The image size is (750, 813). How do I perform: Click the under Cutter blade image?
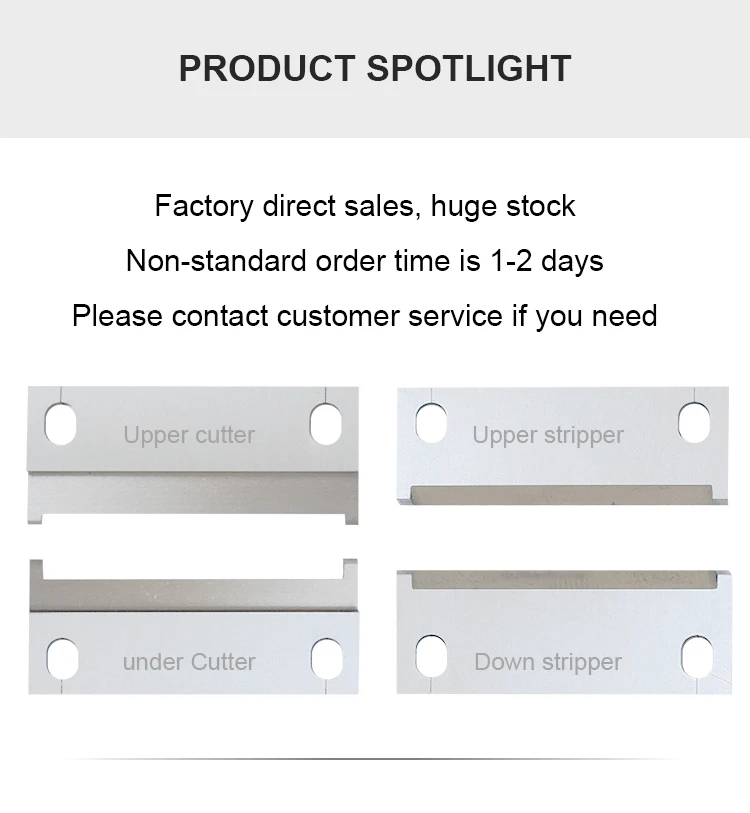tap(193, 626)
